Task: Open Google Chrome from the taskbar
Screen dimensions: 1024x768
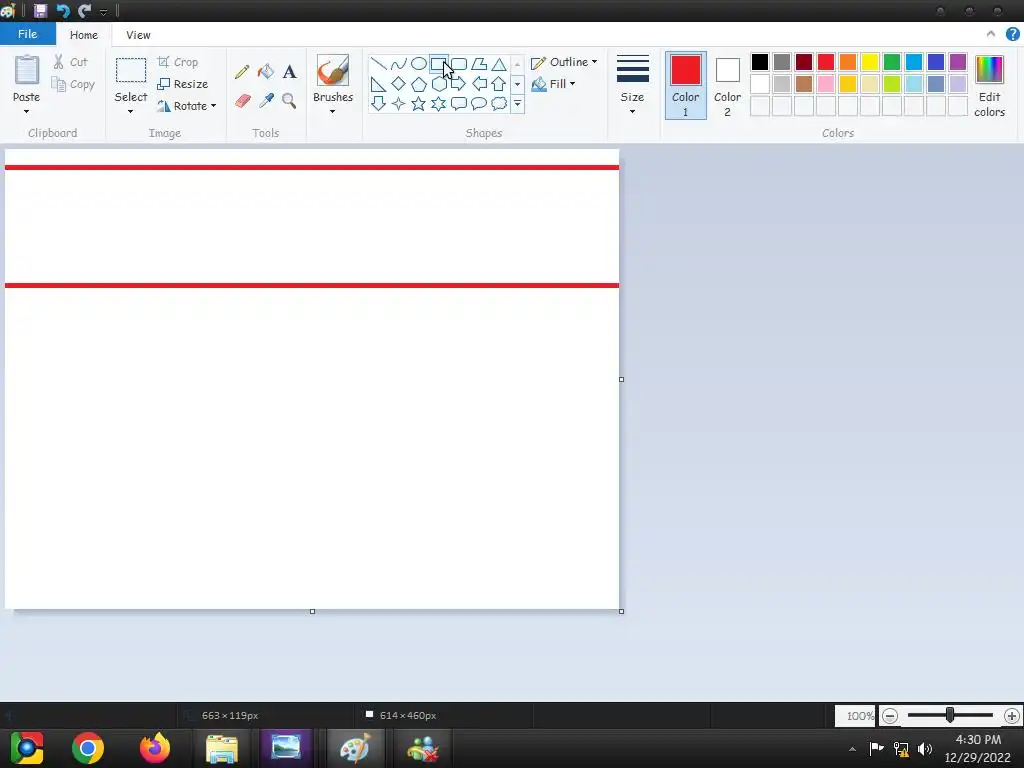Action: pos(88,748)
